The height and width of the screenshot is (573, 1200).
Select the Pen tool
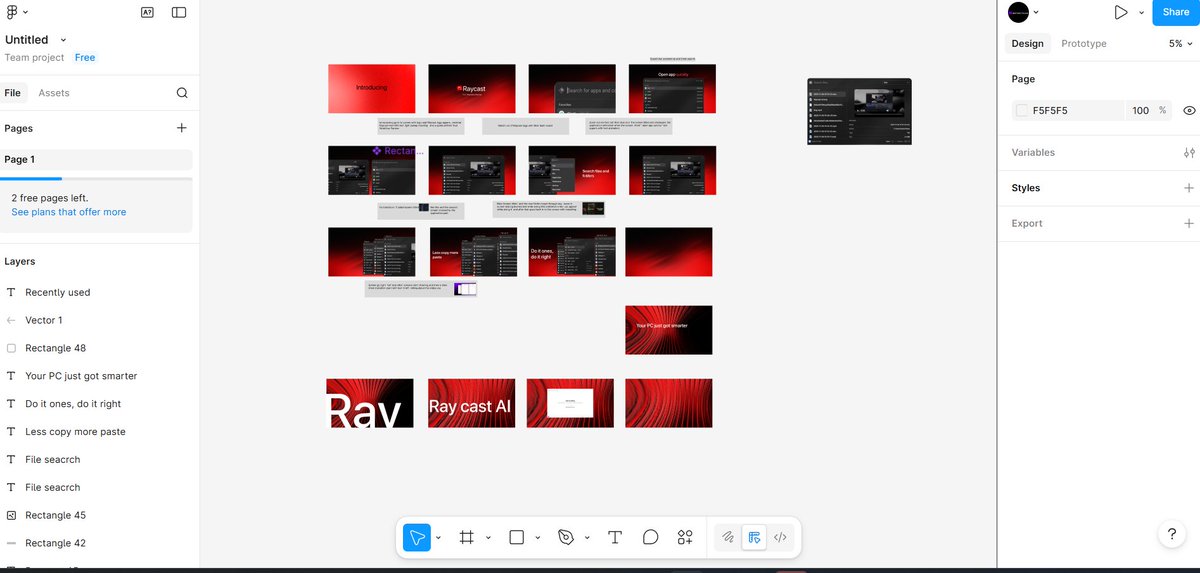[x=566, y=537]
